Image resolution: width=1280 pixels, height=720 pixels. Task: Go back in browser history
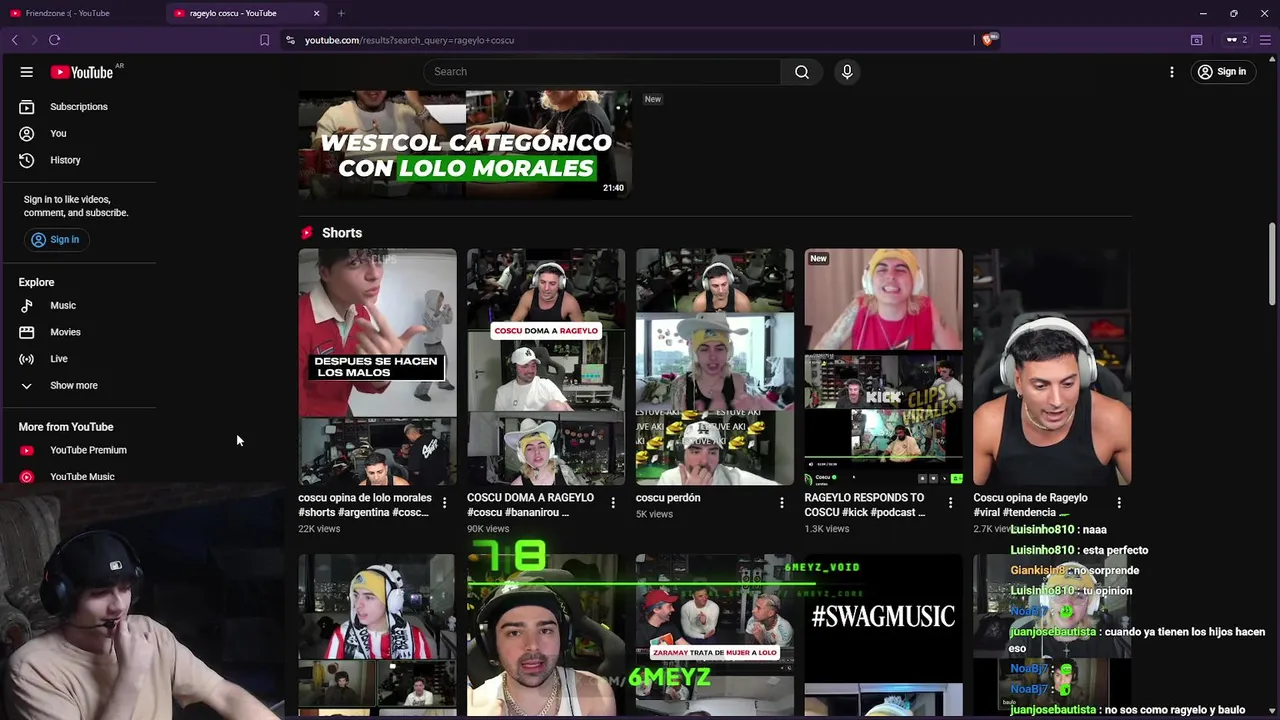tap(14, 40)
